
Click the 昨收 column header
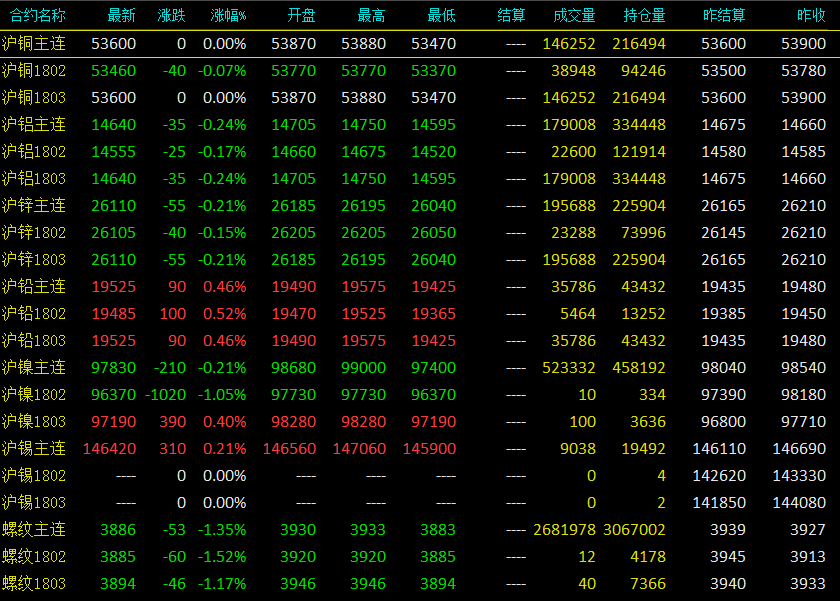pyautogui.click(x=812, y=16)
